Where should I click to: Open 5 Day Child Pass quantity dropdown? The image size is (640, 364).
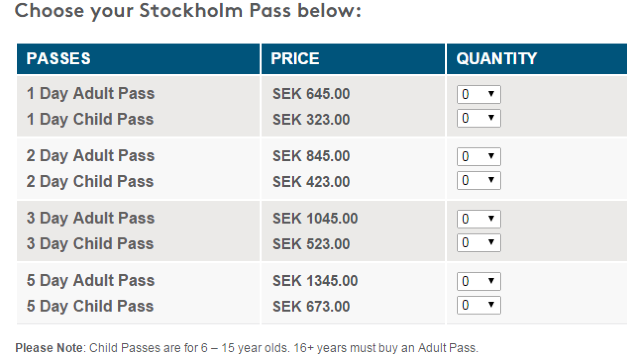pyautogui.click(x=478, y=305)
